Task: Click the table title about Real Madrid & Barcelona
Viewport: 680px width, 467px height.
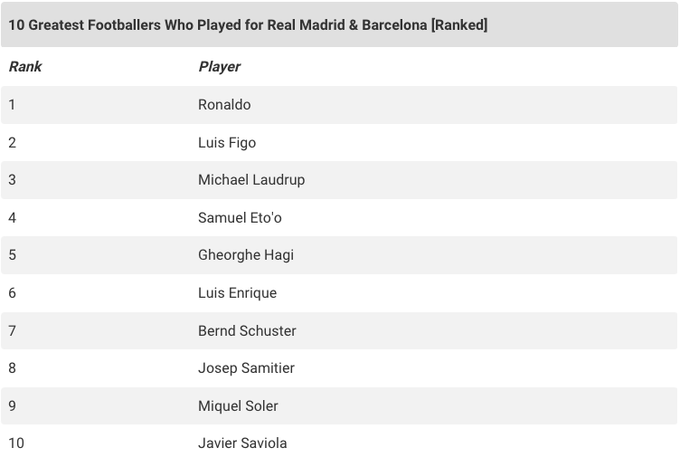Action: (x=248, y=25)
